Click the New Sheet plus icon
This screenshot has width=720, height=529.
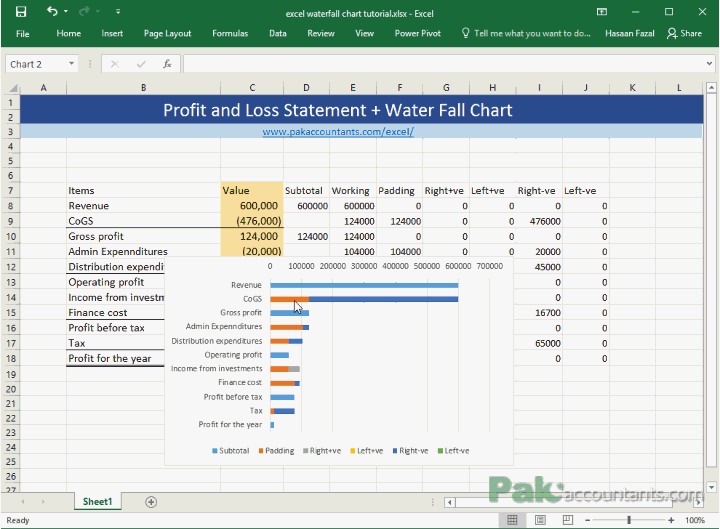[151, 502]
